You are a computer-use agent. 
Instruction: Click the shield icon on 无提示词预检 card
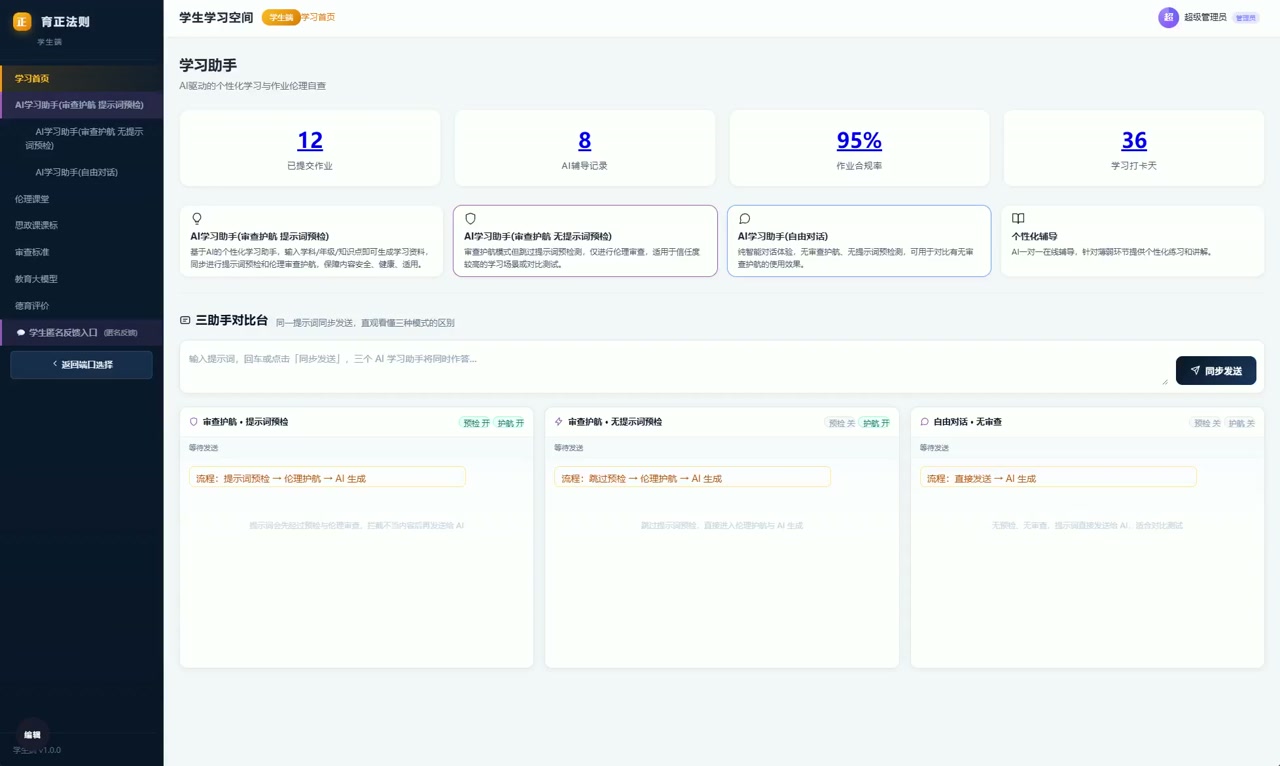(x=470, y=218)
